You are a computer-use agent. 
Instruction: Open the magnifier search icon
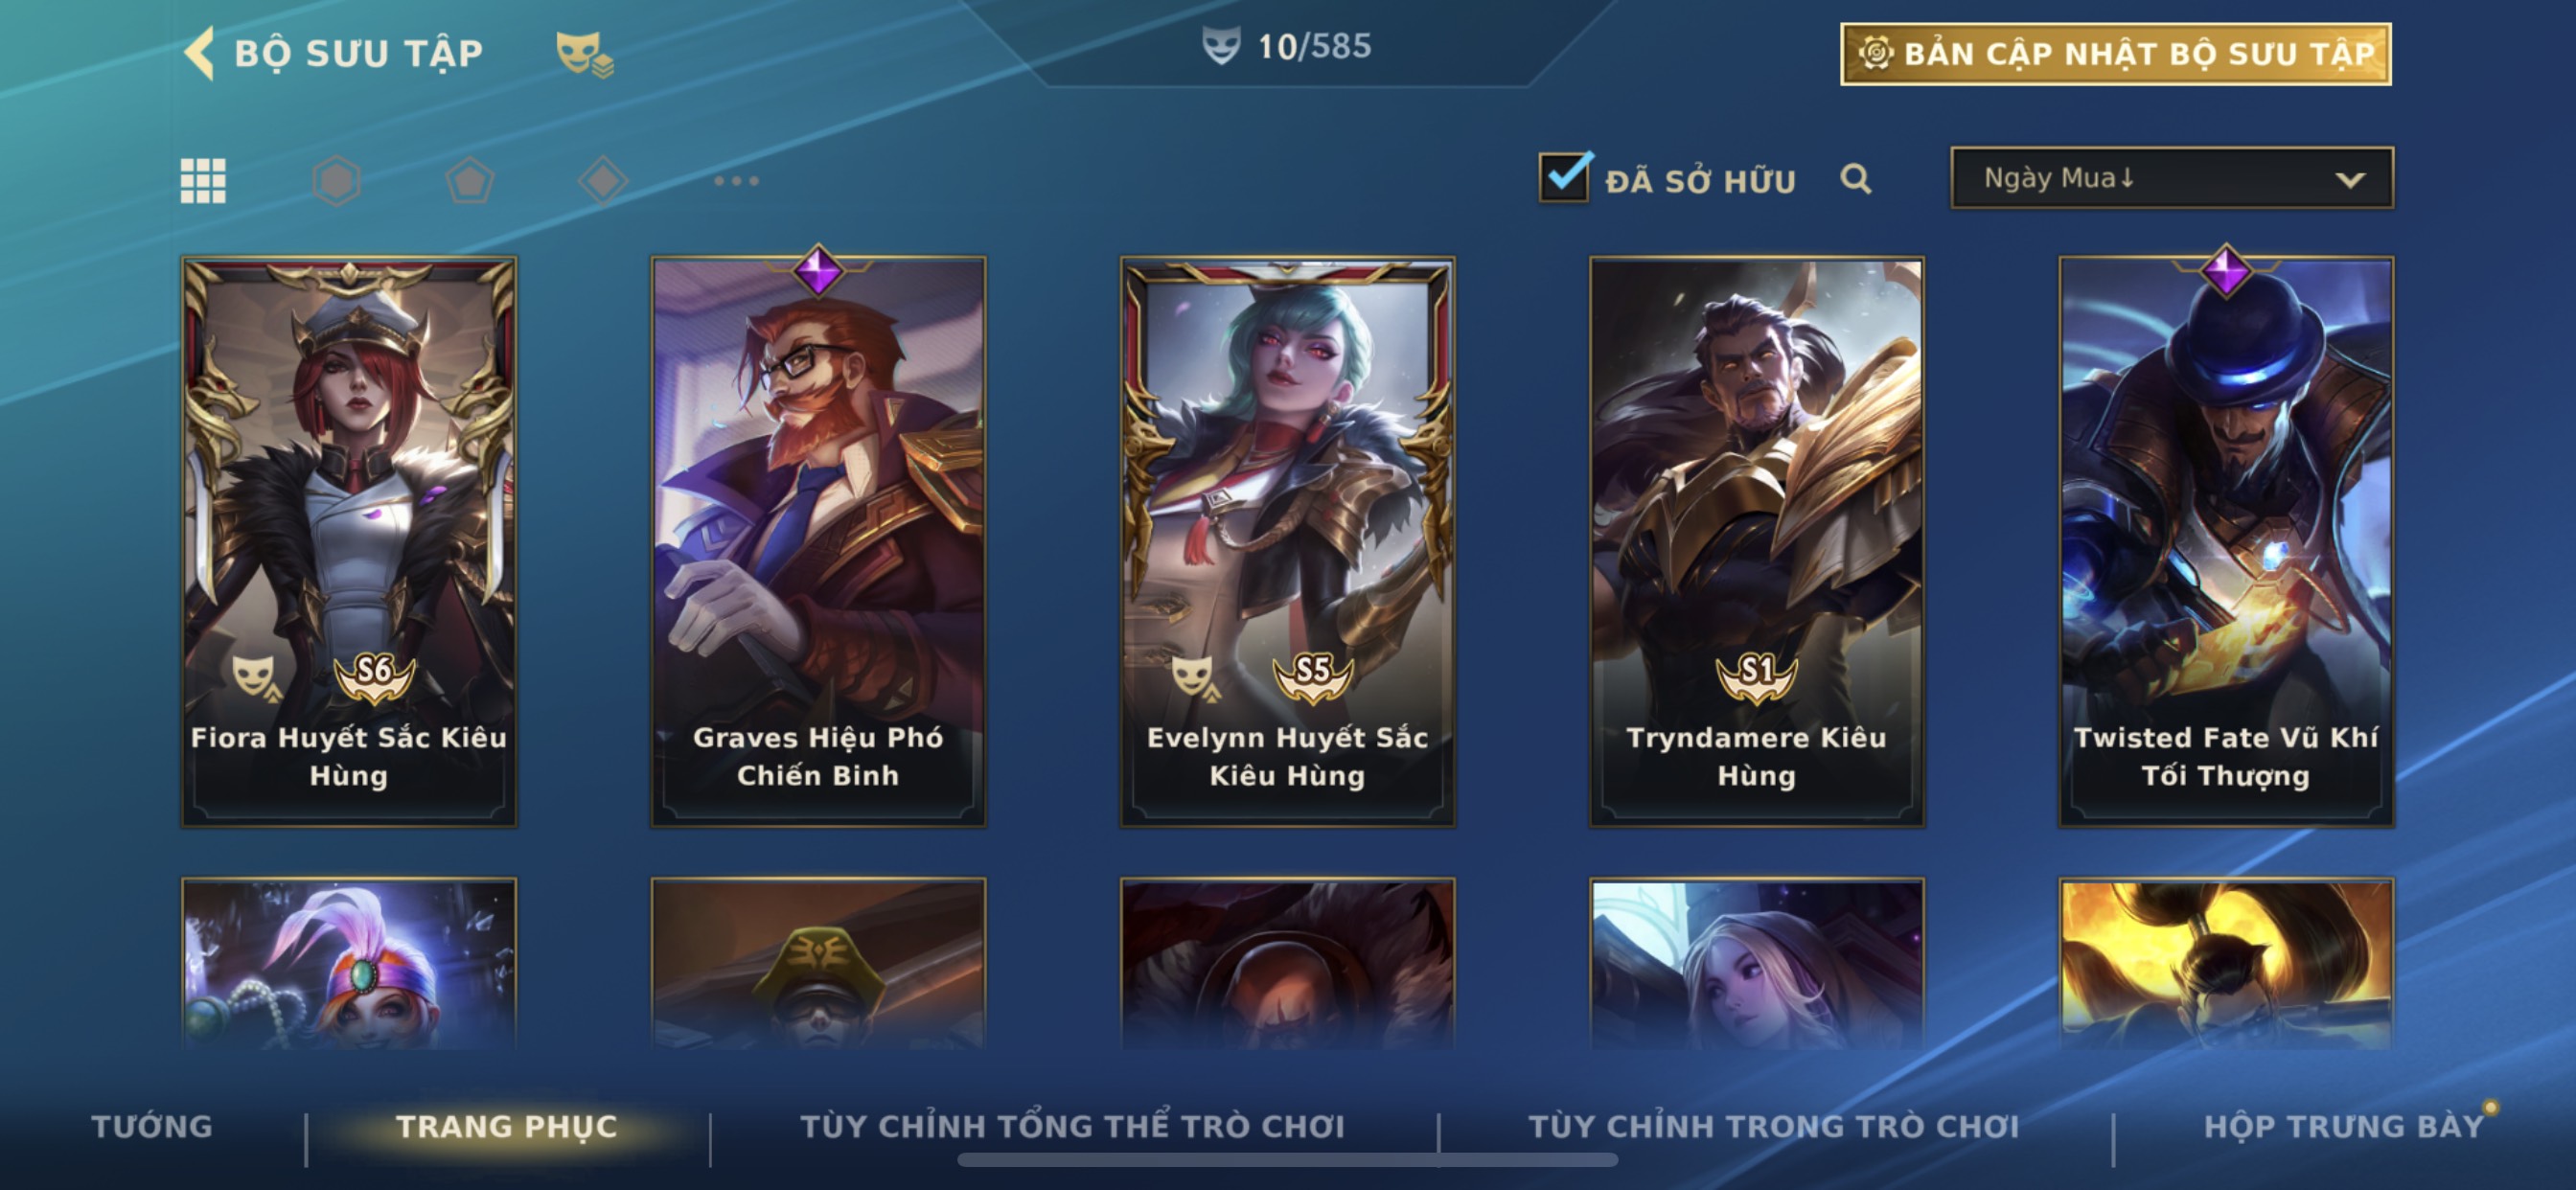tap(1856, 179)
